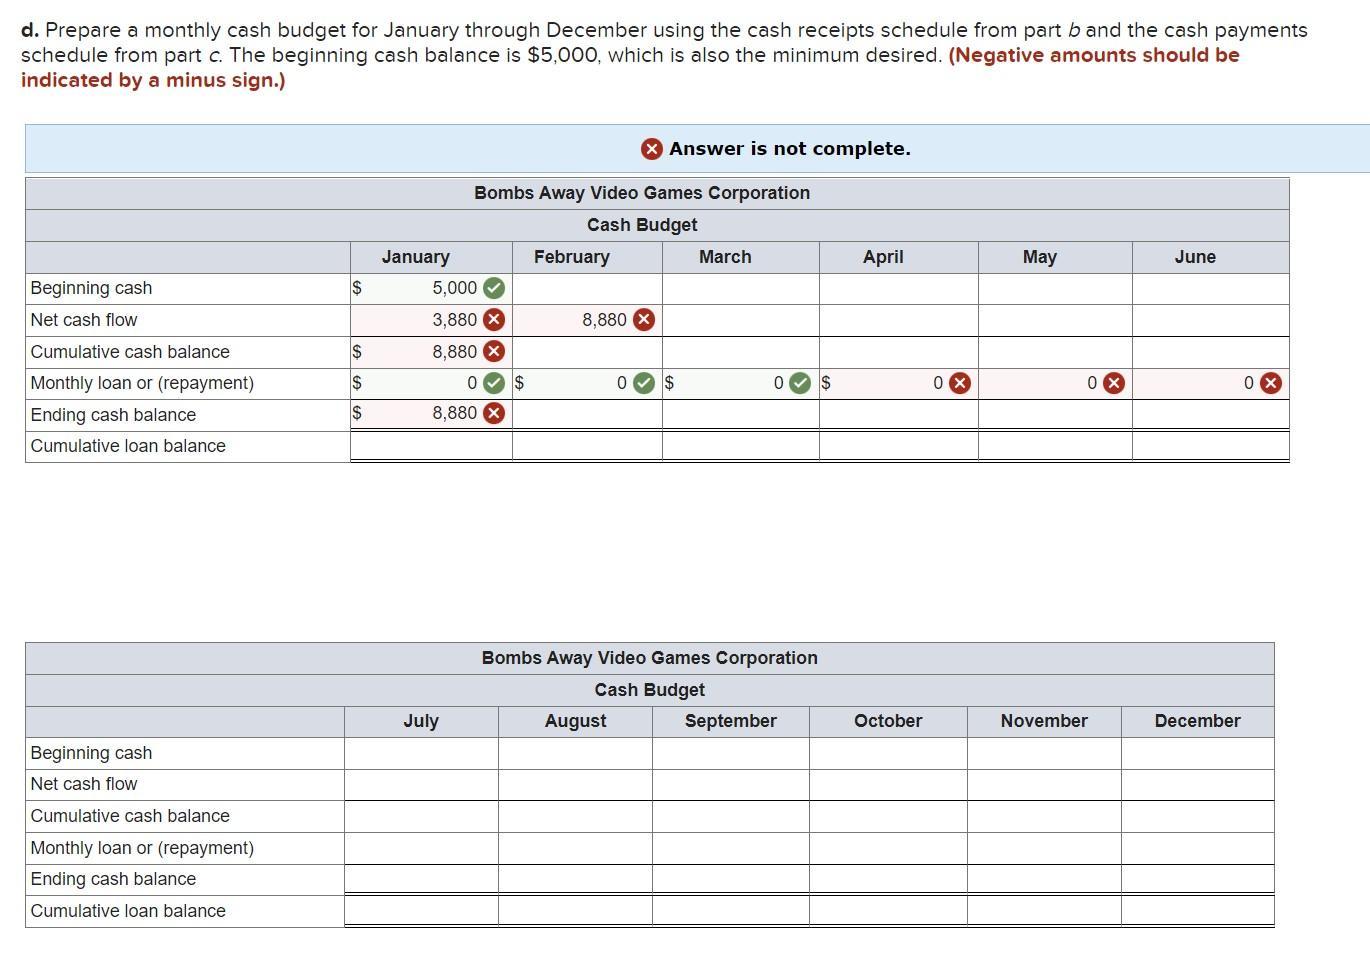Click 'Cumulative loan balance' label in second table
The height and width of the screenshot is (968, 1370).
point(128,911)
